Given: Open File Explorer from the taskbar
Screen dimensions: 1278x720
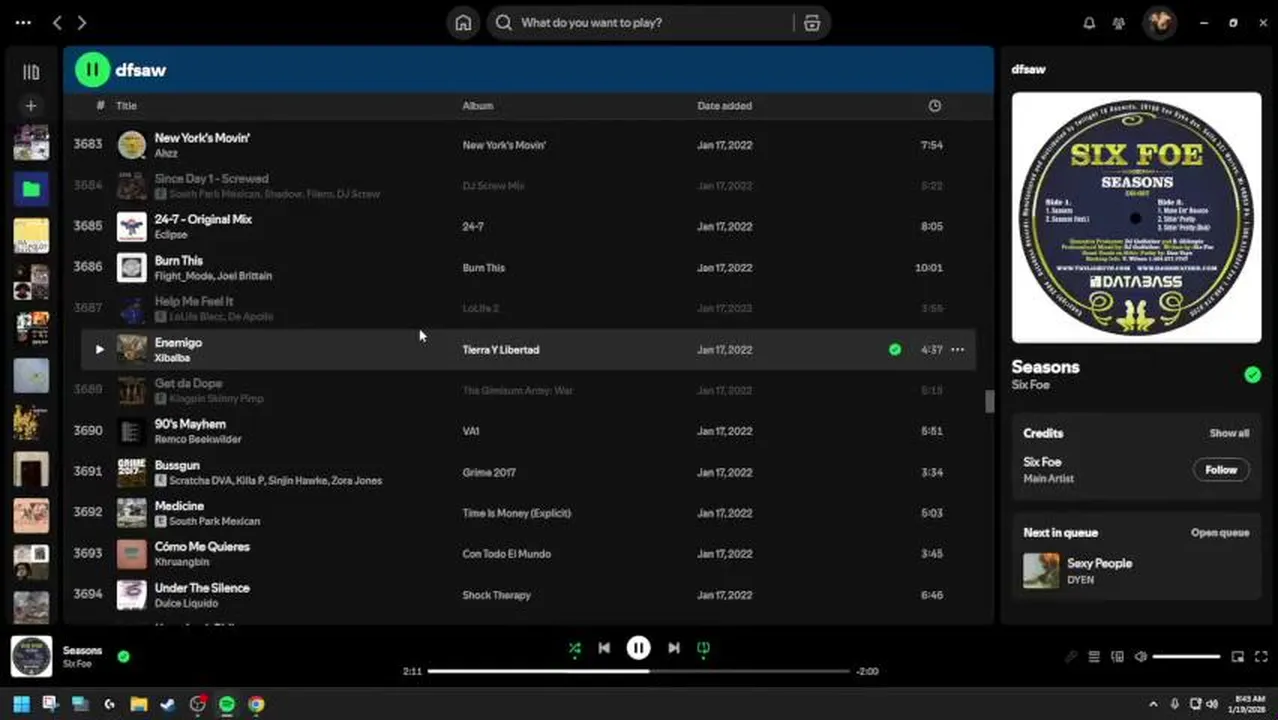Looking at the screenshot, I should pyautogui.click(x=139, y=704).
